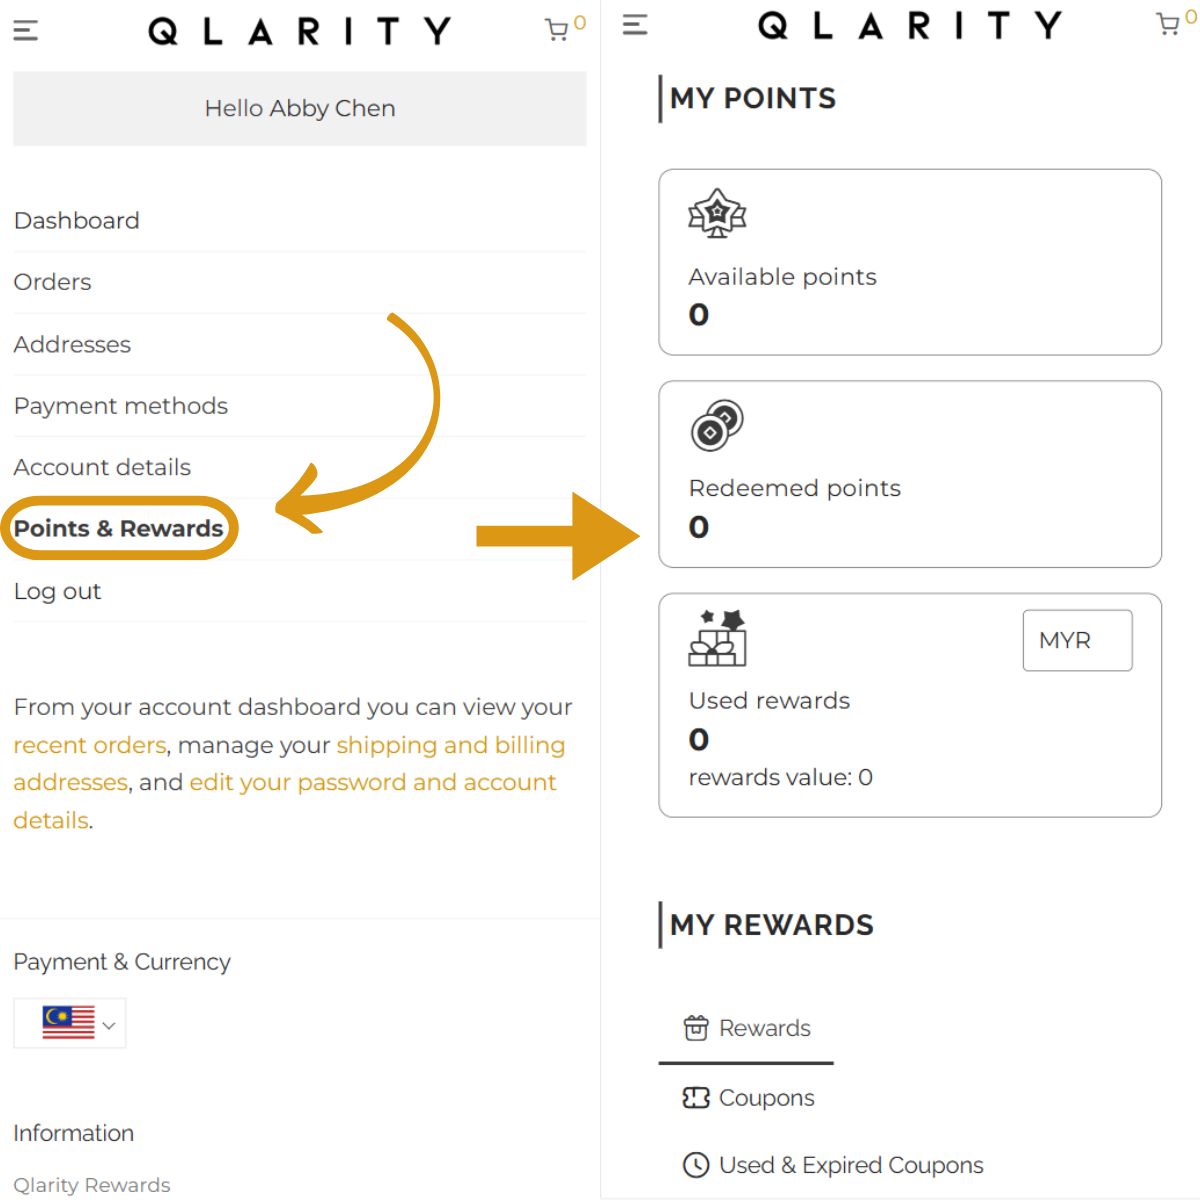Open the Qlarity Rewards footer link
Viewport: 1200px width, 1200px height.
pos(92,1185)
